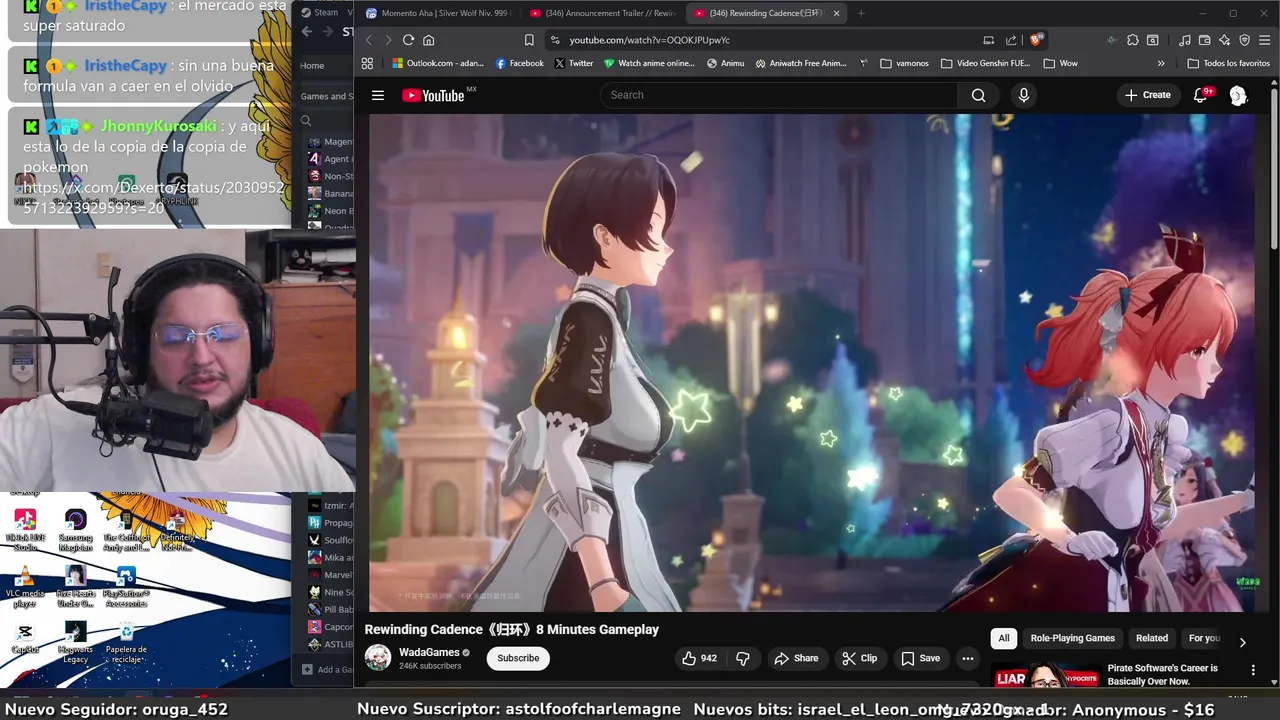Viewport: 1280px width, 720px height.
Task: Go to the YouTube home logo
Action: (x=434, y=95)
